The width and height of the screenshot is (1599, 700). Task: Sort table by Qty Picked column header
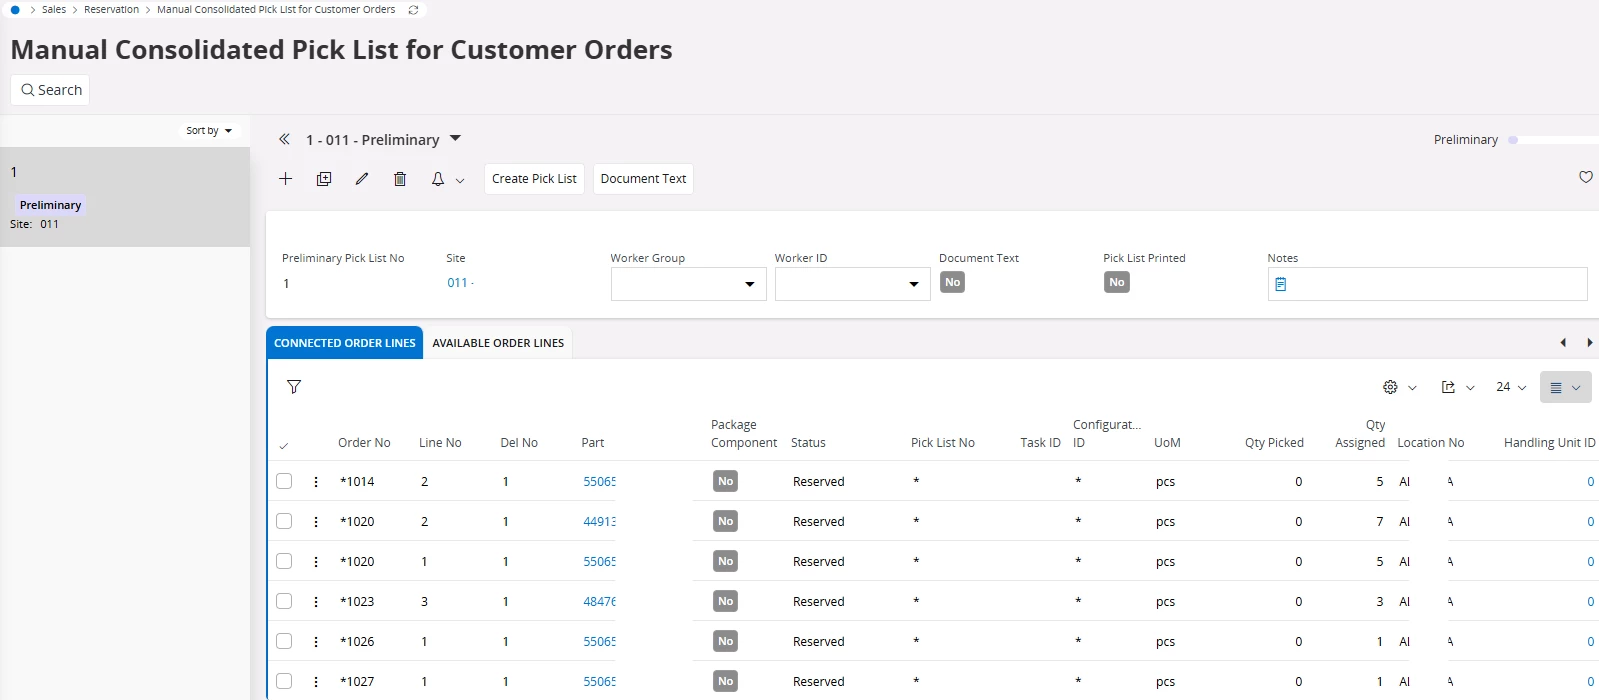pyautogui.click(x=1274, y=443)
